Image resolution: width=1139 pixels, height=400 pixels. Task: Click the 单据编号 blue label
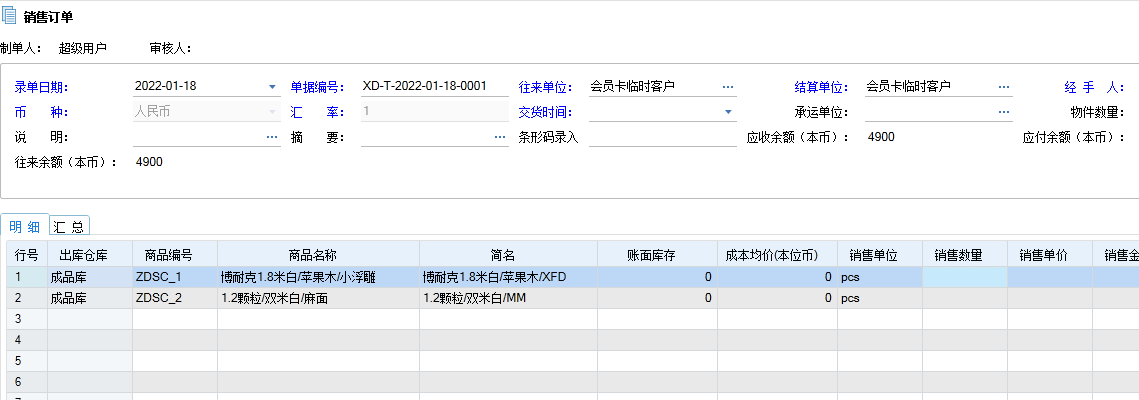pos(316,87)
